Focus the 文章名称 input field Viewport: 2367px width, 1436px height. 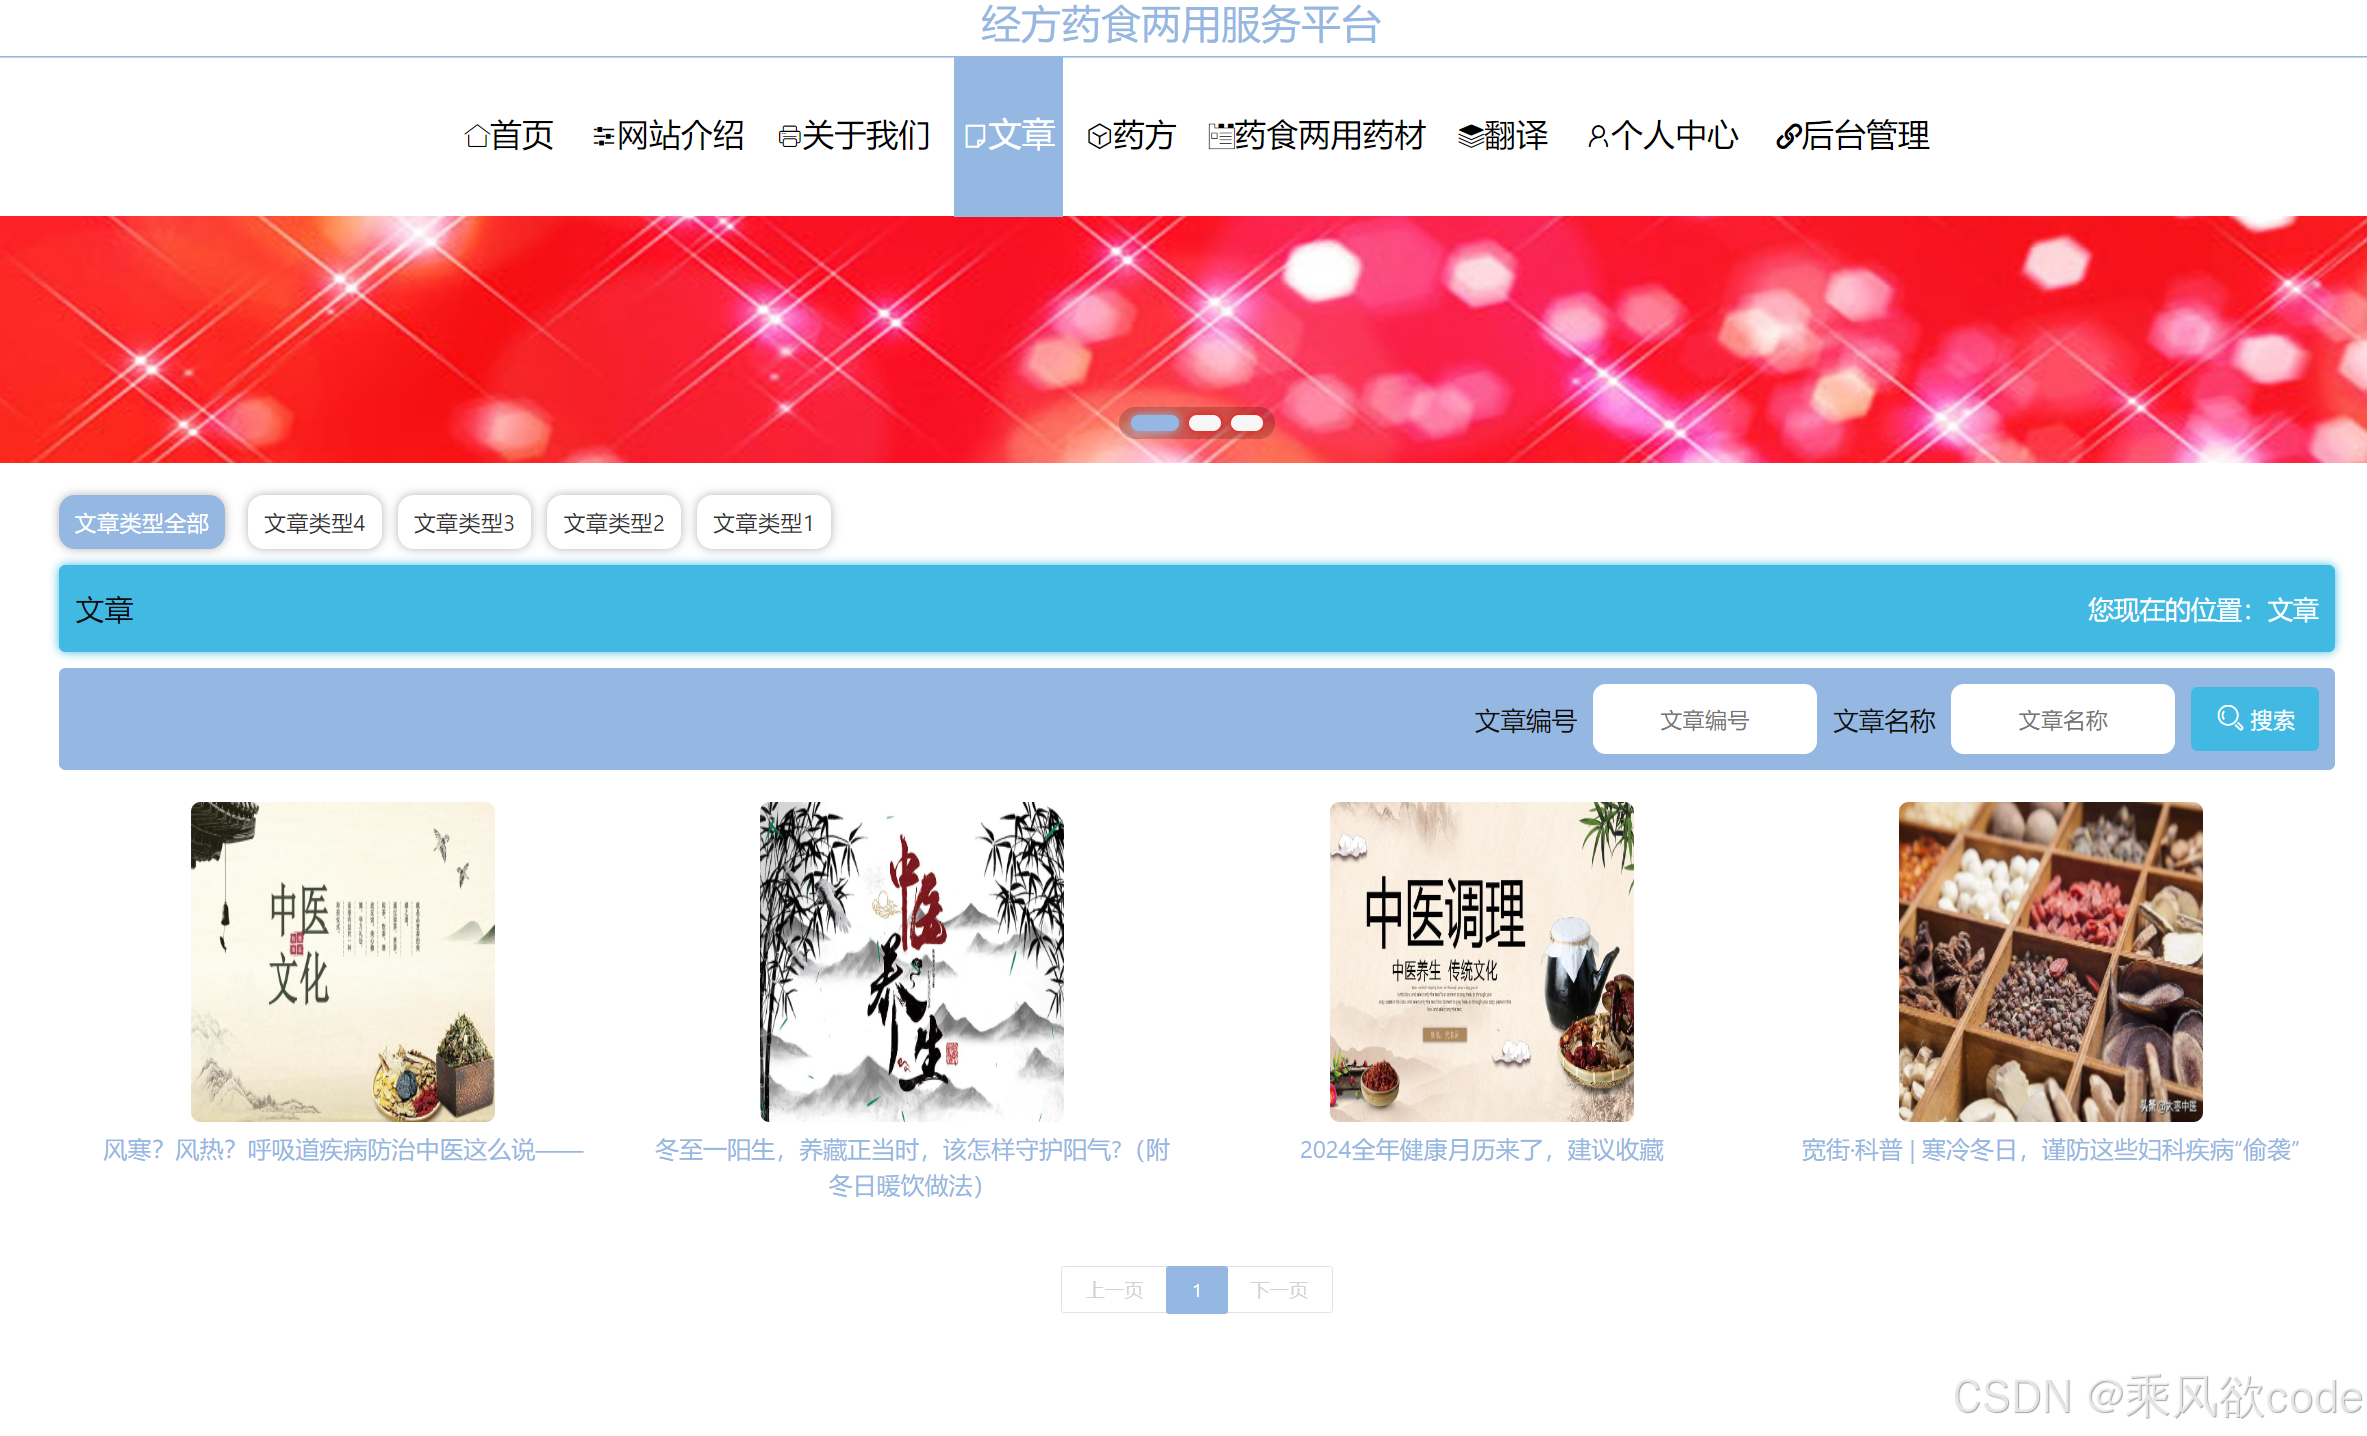(2061, 720)
